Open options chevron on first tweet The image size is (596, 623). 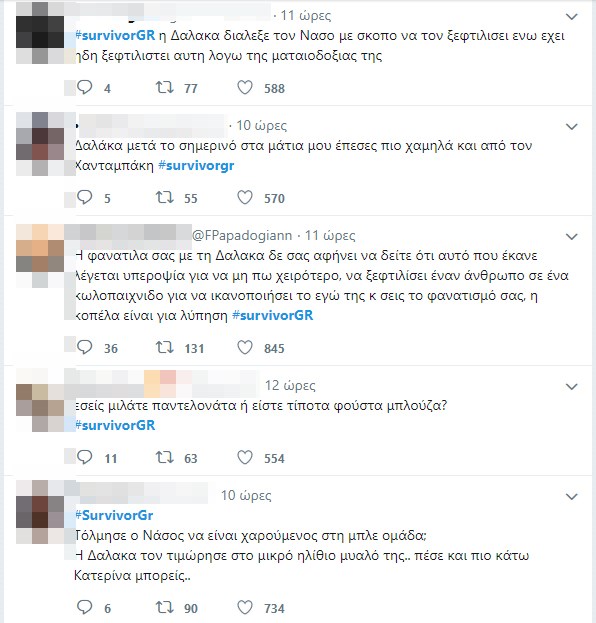[571, 17]
